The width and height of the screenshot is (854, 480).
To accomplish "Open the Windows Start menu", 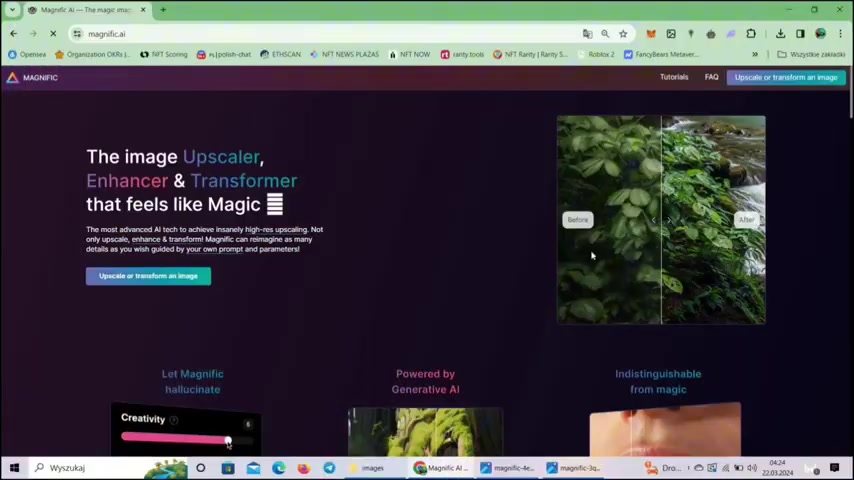I will 15,468.
